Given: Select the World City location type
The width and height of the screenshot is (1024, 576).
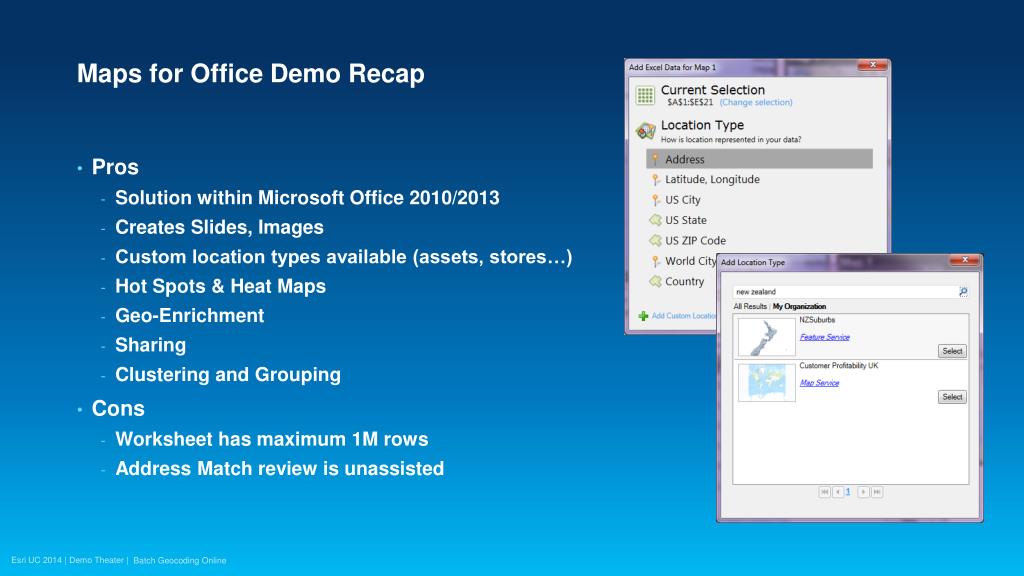Looking at the screenshot, I should point(690,261).
